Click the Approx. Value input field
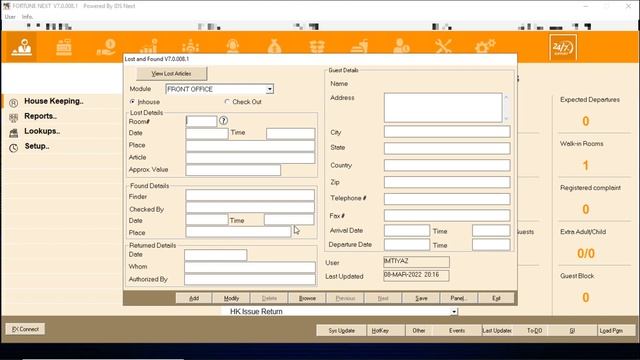 233,170
